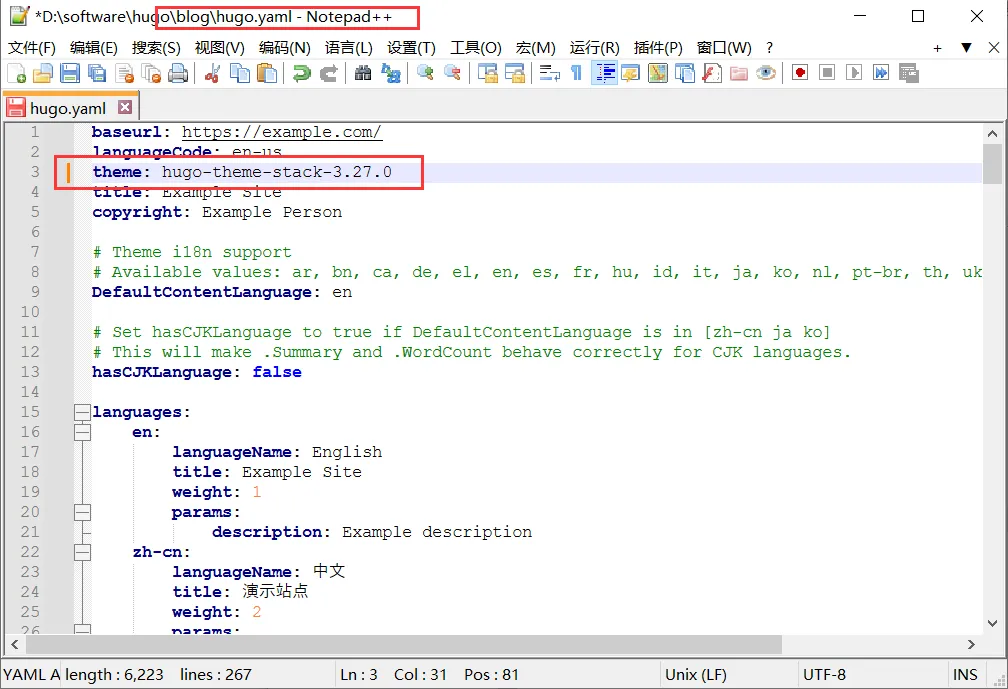
Task: Click the horizontal scrollbar right arrow
Action: pos(970,645)
